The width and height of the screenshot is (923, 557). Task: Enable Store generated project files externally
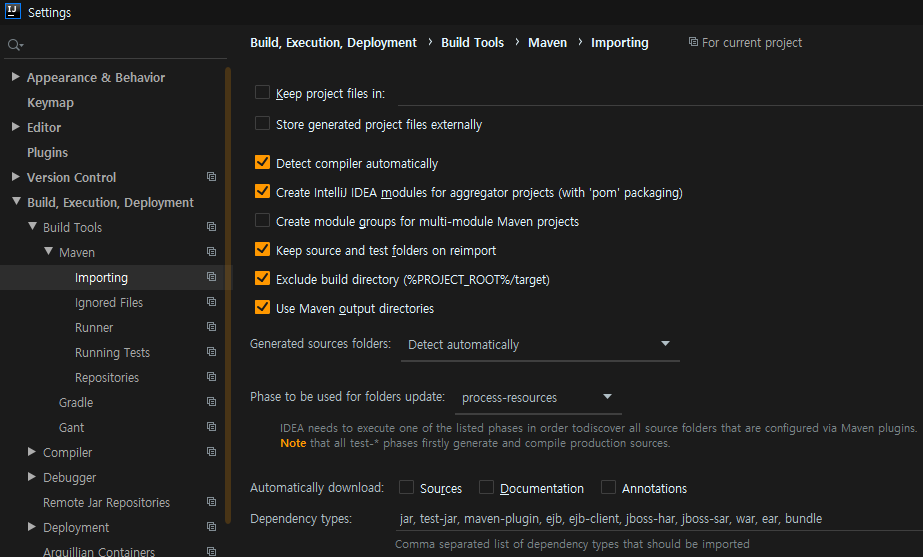(x=263, y=124)
